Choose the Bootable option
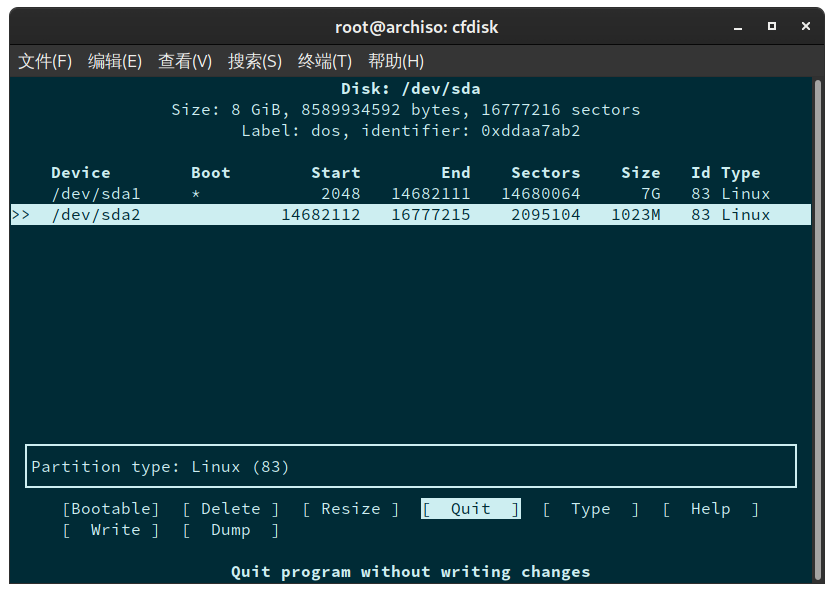The width and height of the screenshot is (834, 593). click(x=110, y=508)
